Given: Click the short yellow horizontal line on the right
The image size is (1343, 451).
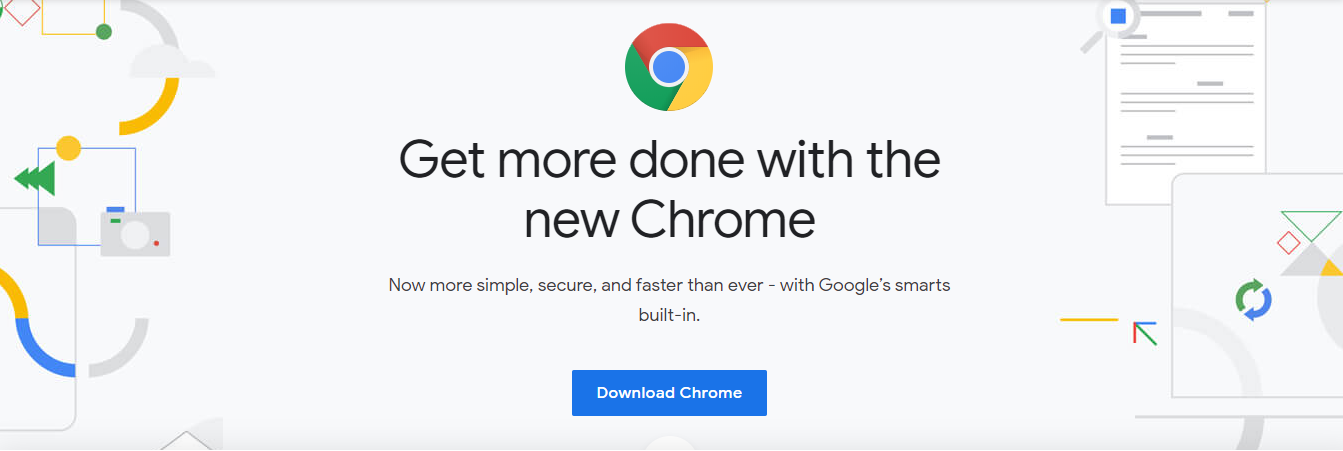Looking at the screenshot, I should [x=1089, y=319].
